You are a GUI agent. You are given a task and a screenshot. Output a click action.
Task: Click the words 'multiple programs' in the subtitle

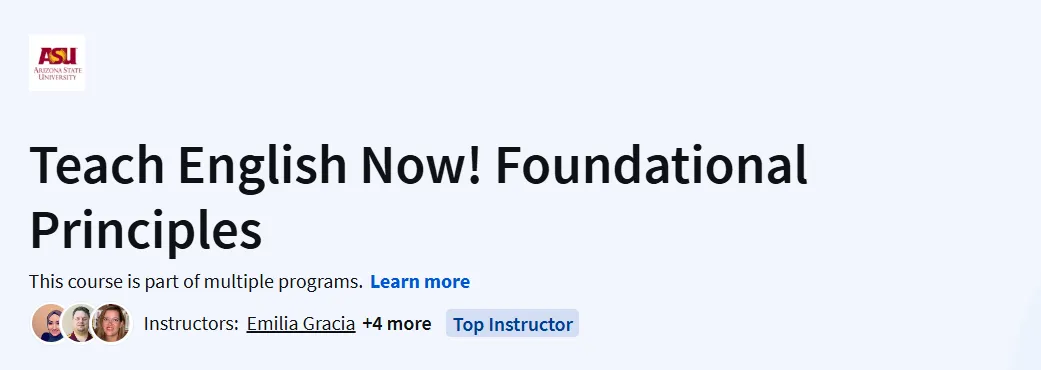(x=283, y=282)
